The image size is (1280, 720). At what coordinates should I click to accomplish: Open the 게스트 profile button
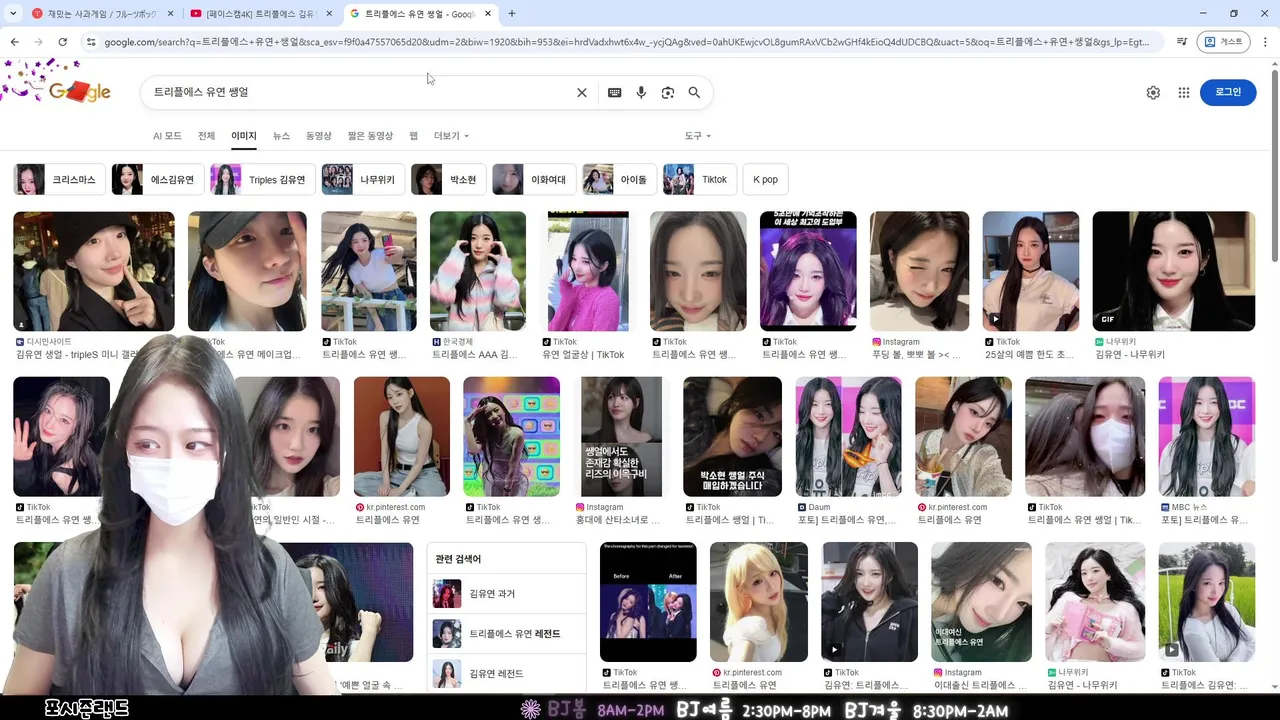1224,42
